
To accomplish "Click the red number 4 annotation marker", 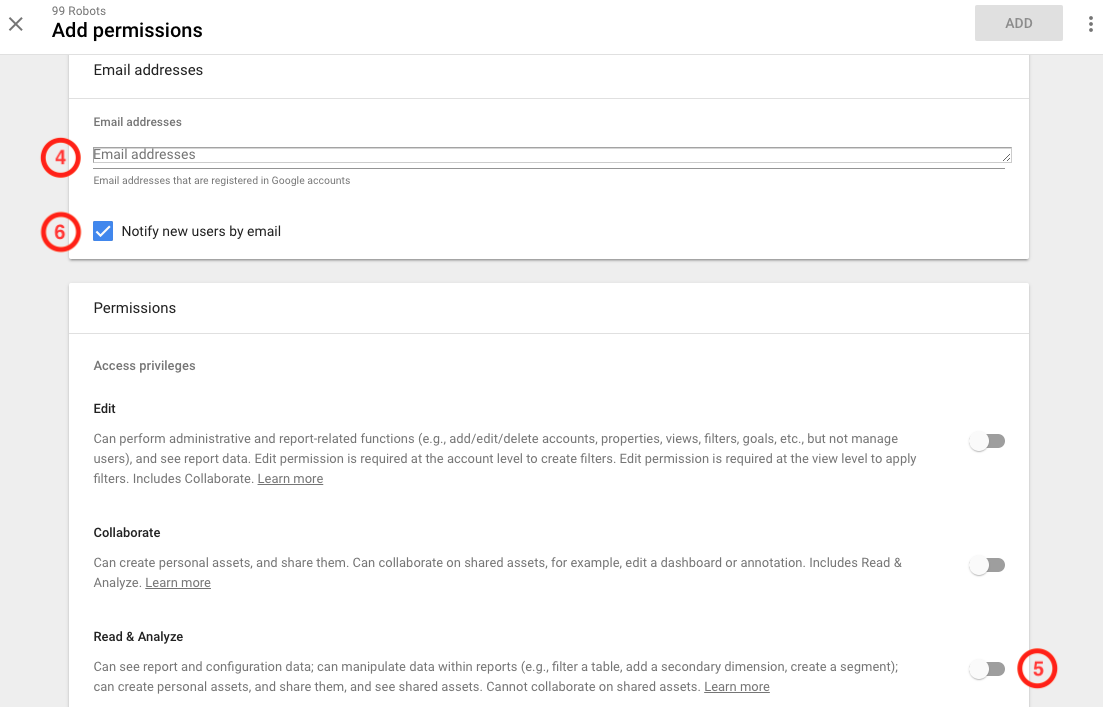I will 60,158.
